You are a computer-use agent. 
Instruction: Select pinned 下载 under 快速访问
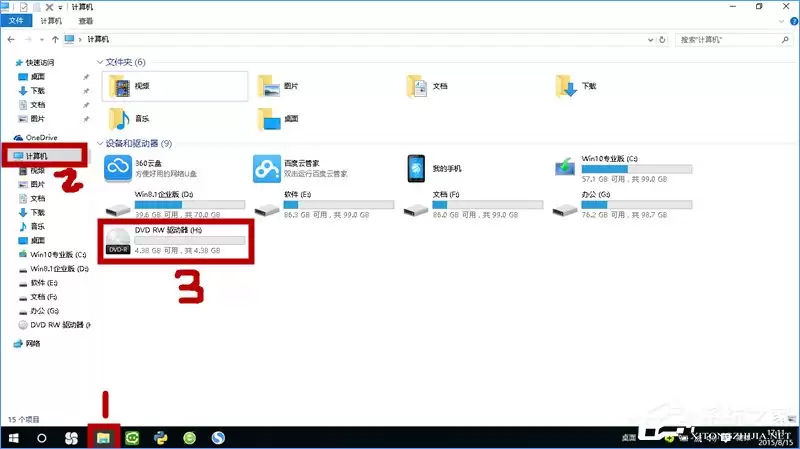32,90
